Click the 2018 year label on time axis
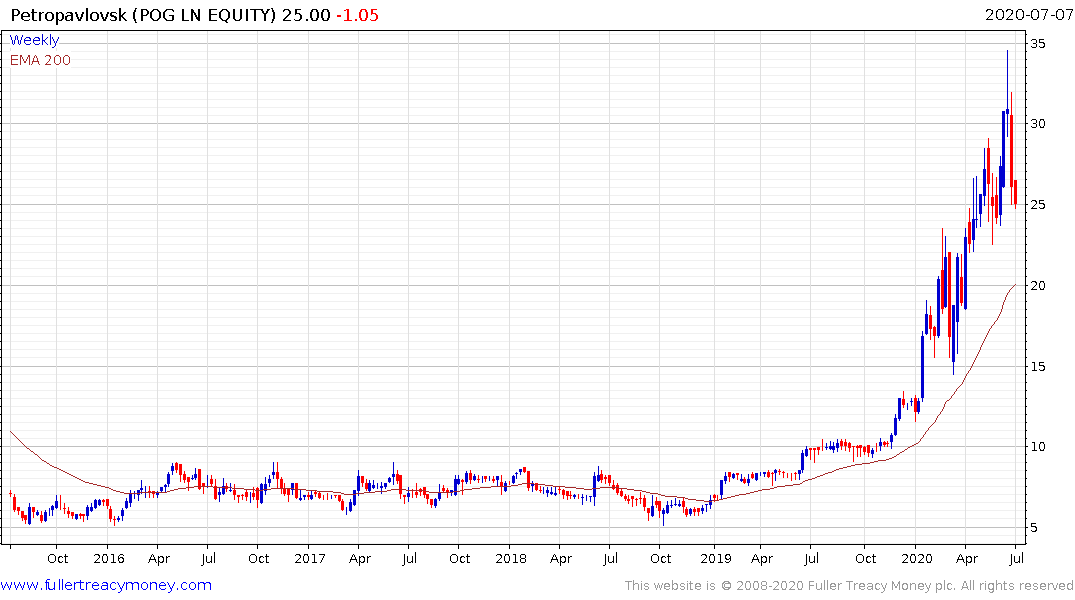Screen dimensions: 1075x600 tap(511, 559)
